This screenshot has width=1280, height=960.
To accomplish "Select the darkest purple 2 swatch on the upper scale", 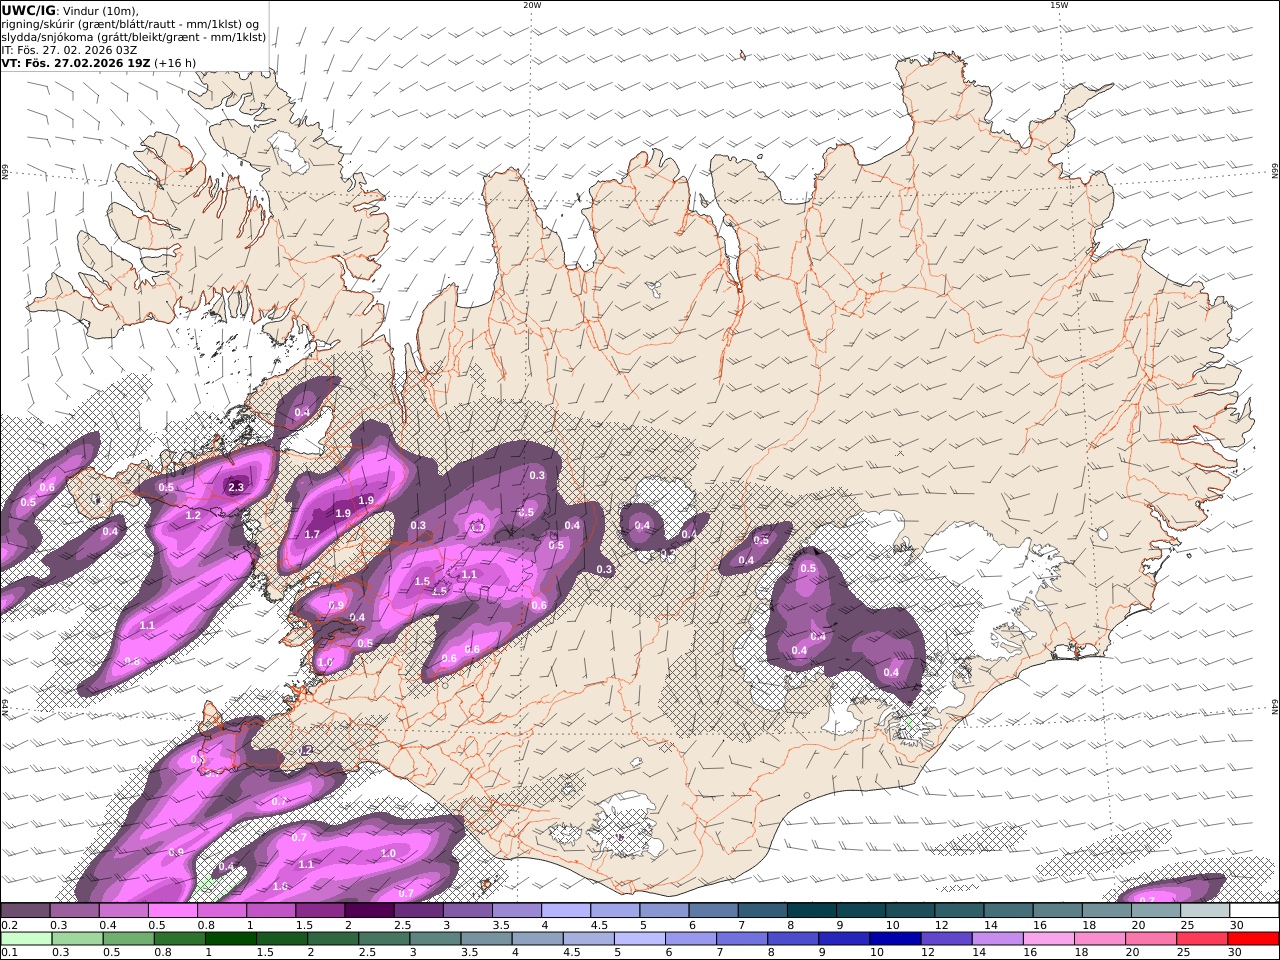I will [x=369, y=910].
